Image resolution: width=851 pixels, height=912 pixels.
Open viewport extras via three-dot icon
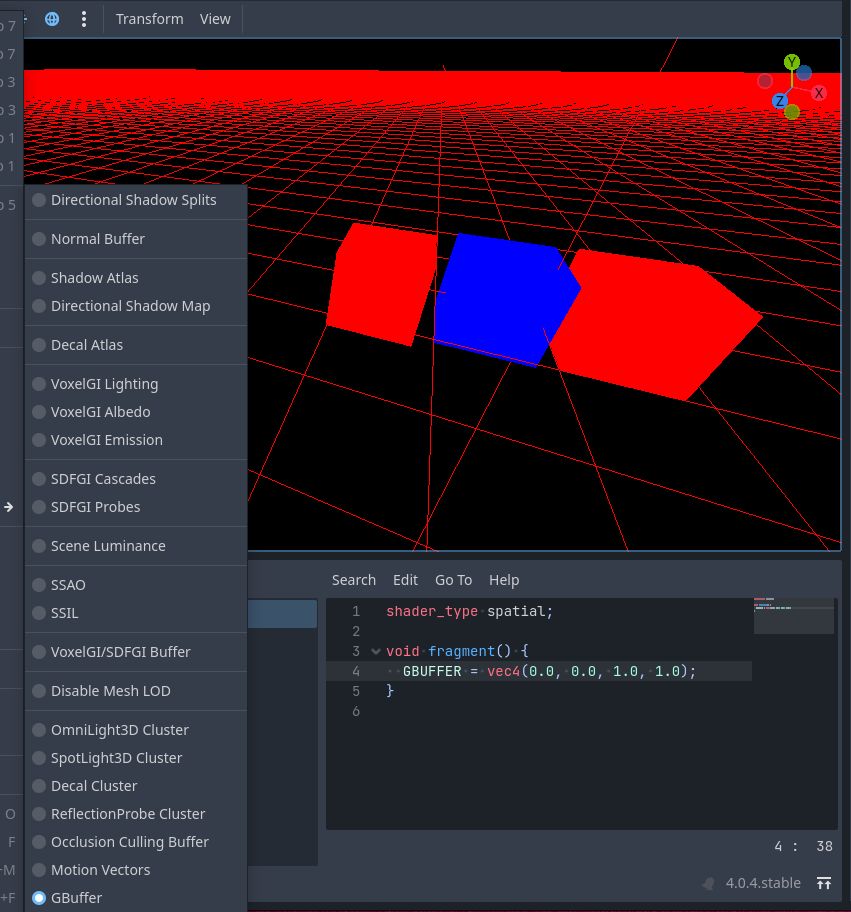tap(83, 18)
